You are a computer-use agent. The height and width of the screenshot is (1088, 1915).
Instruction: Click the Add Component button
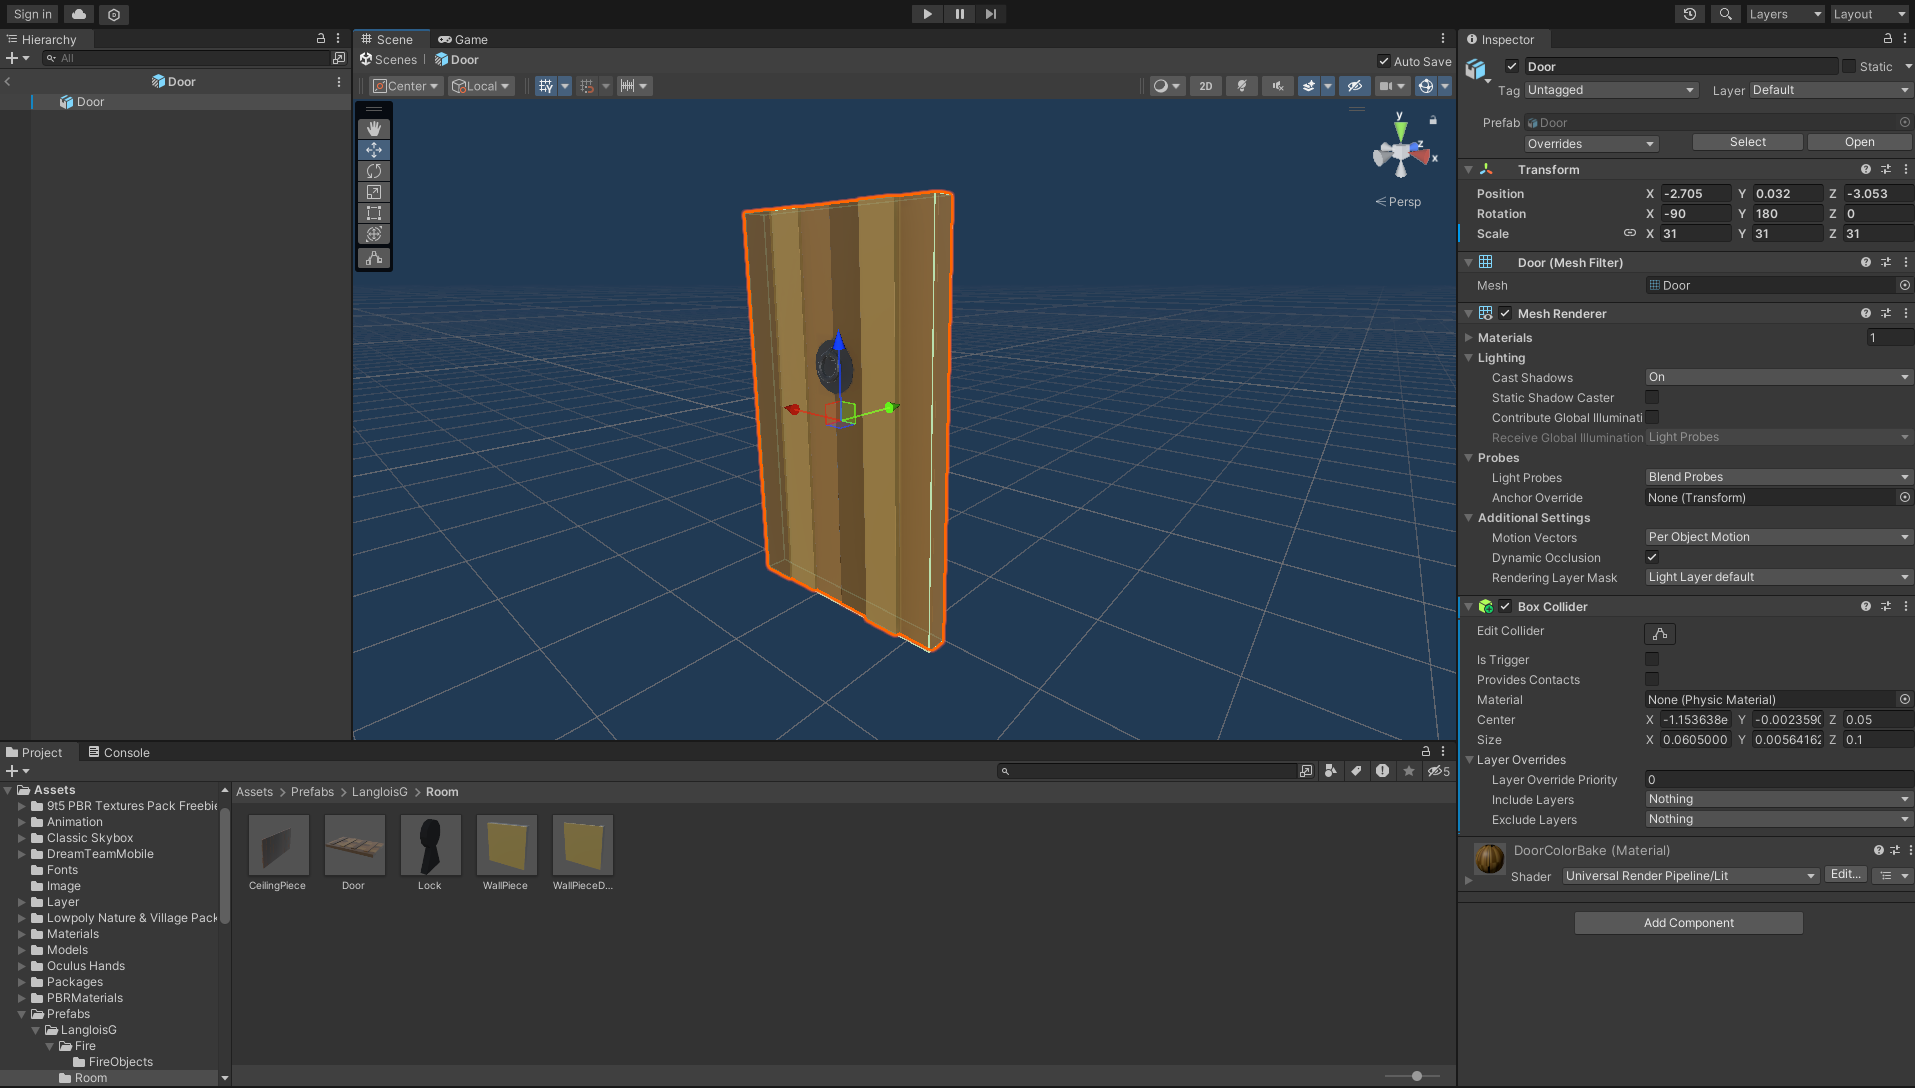coord(1687,922)
